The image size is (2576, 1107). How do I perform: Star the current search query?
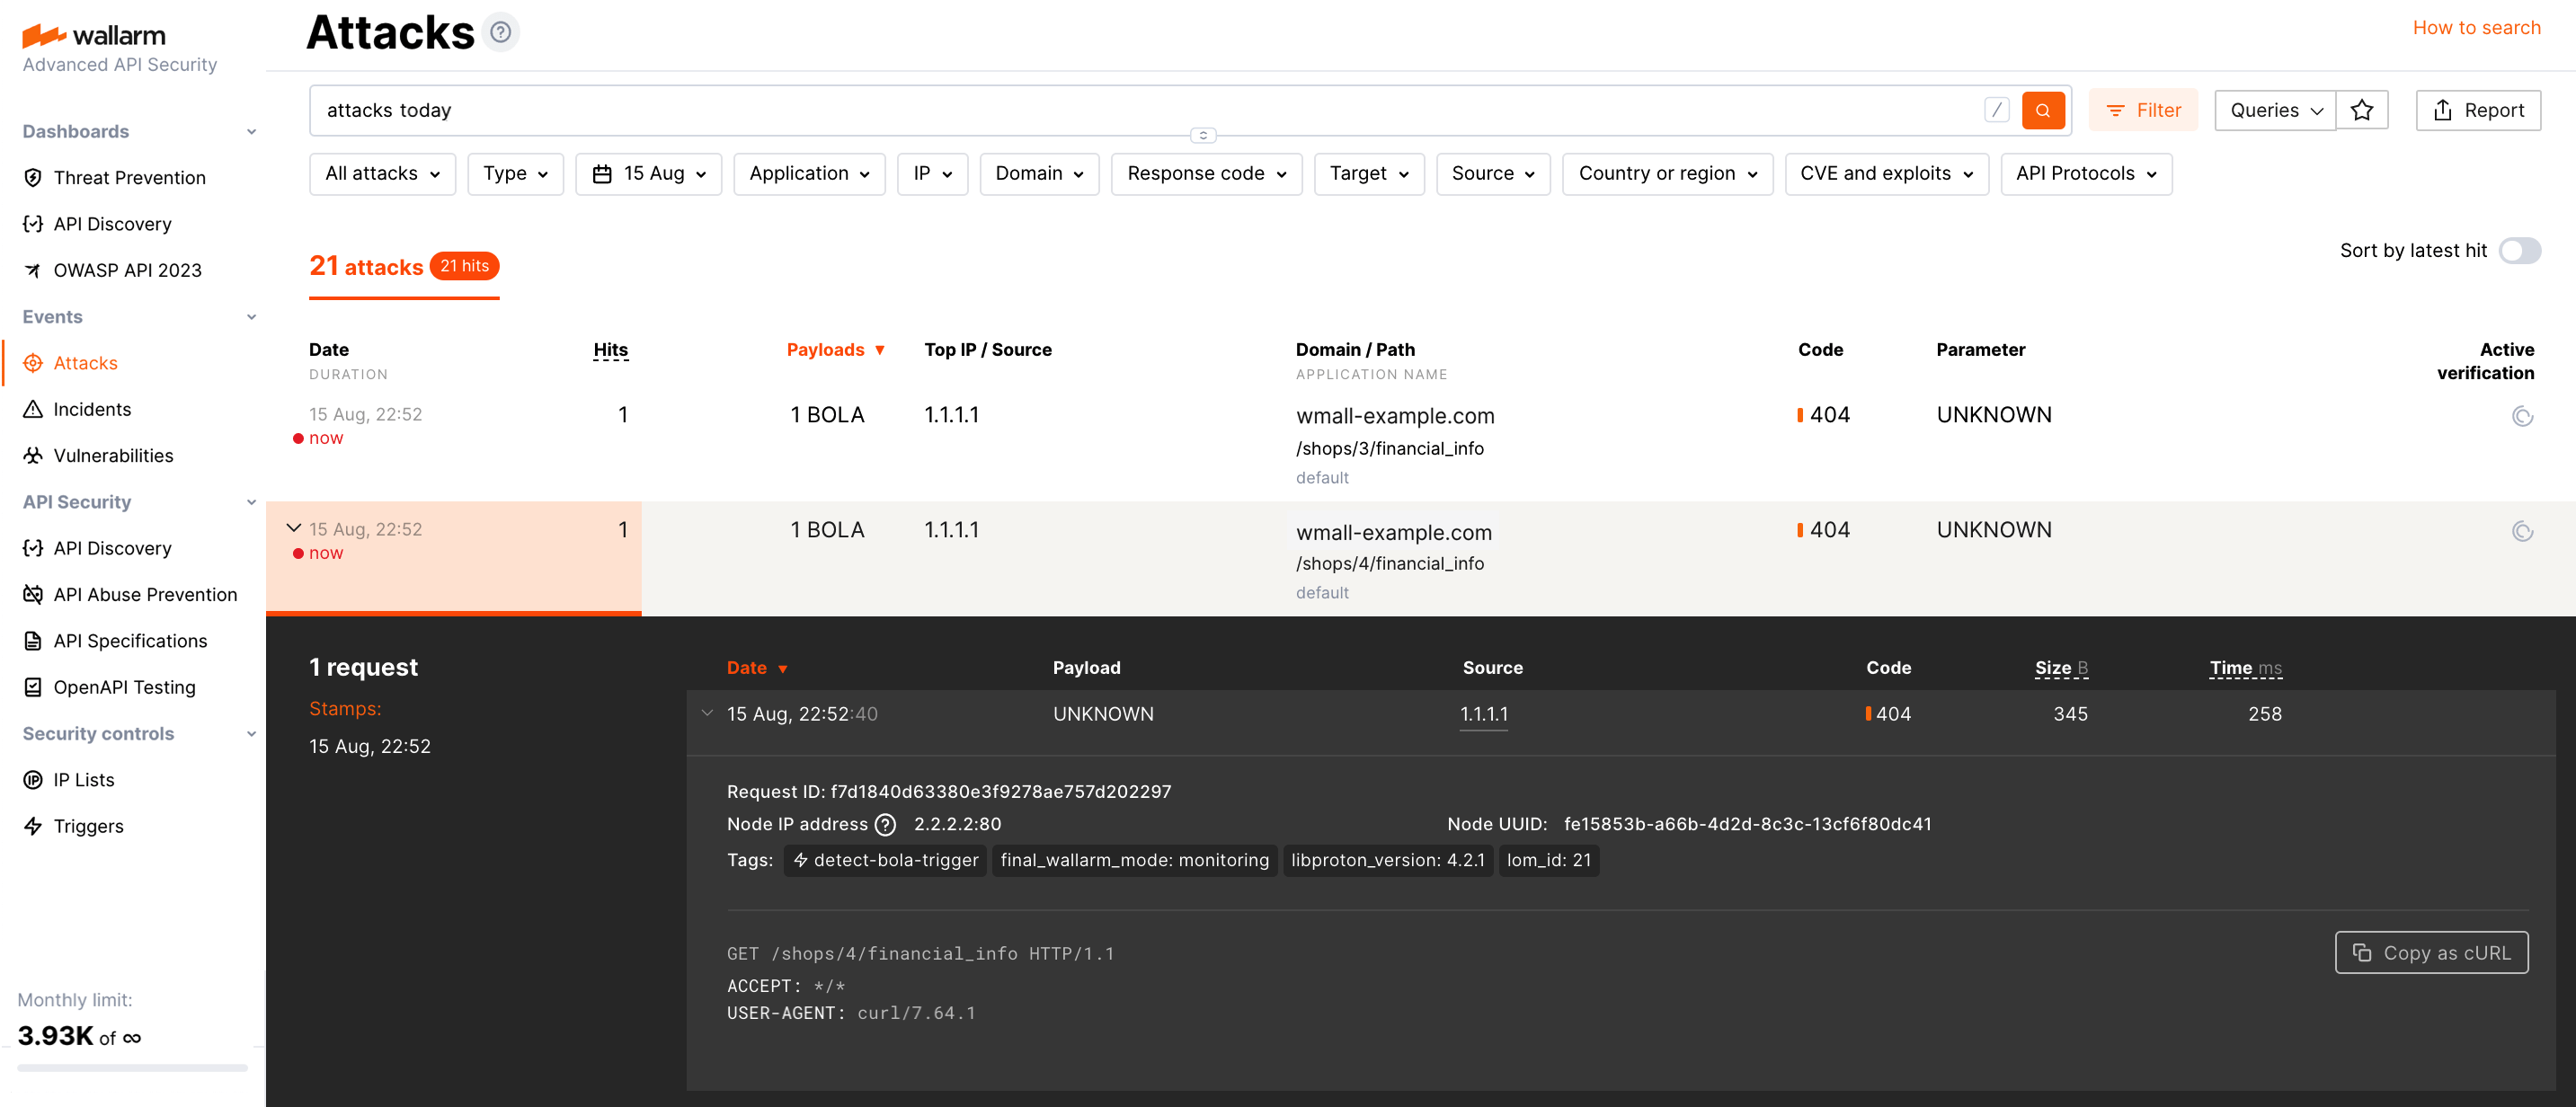pyautogui.click(x=2362, y=110)
